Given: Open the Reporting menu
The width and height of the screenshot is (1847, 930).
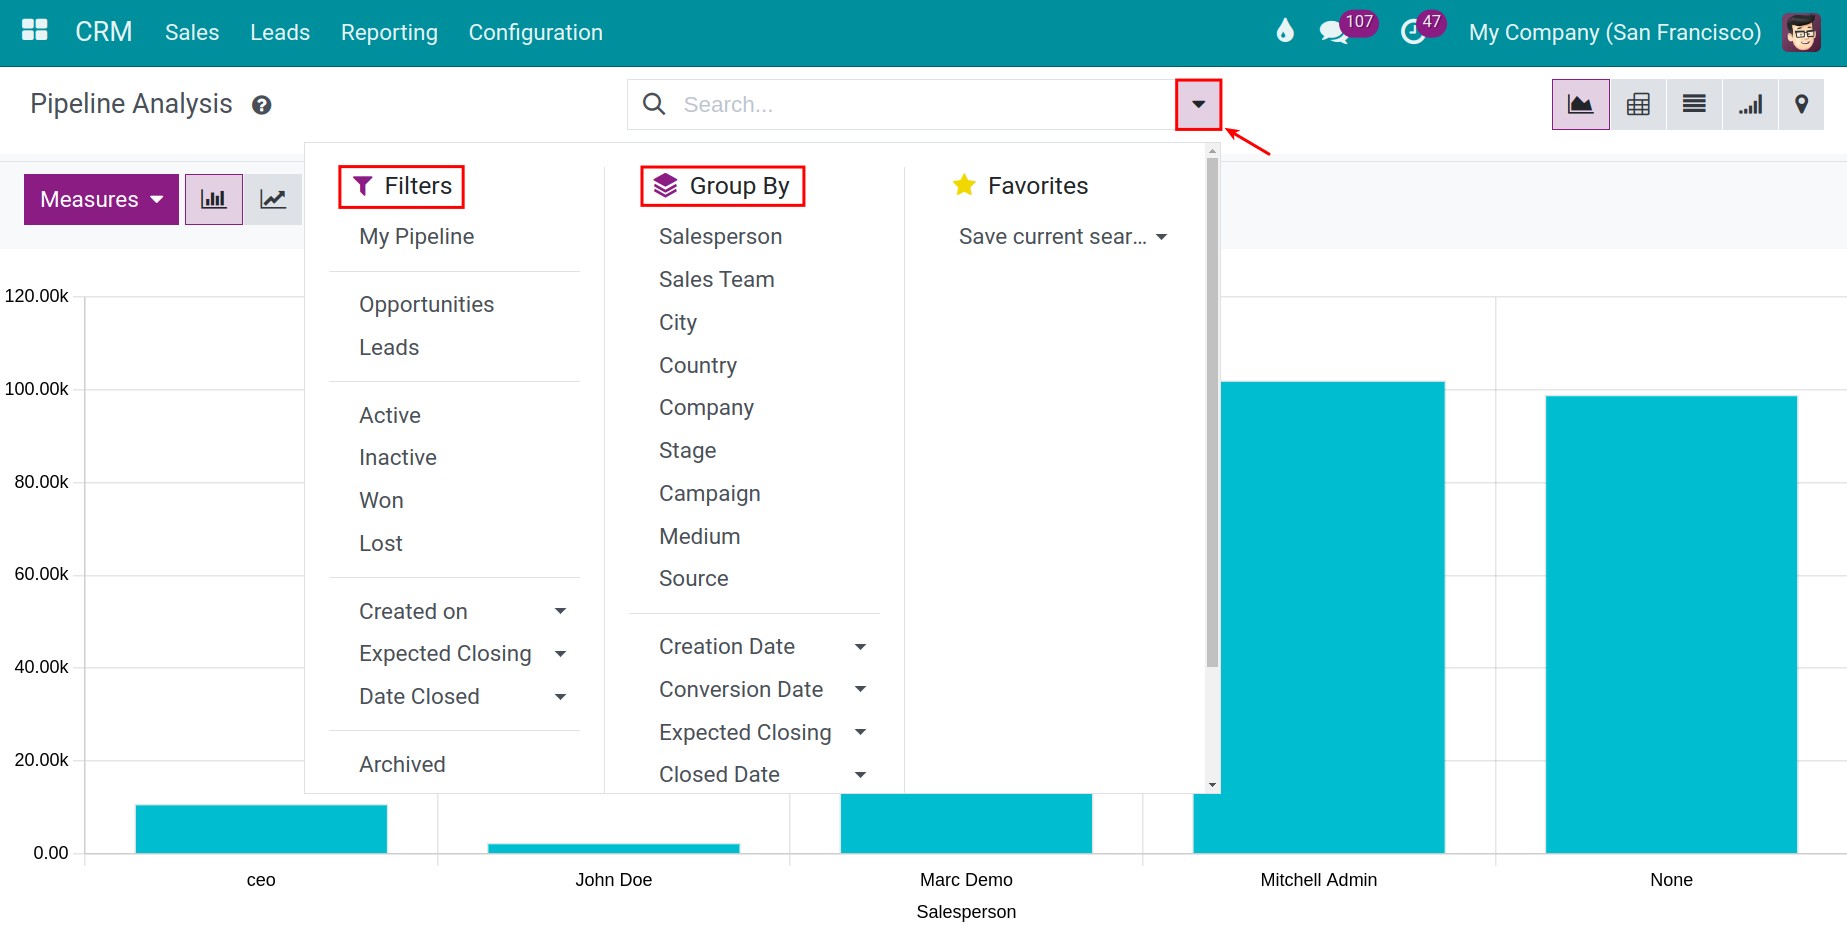Looking at the screenshot, I should point(389,32).
